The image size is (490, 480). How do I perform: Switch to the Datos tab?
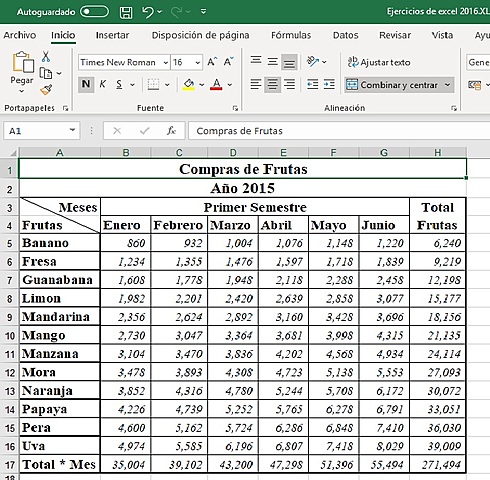point(345,35)
